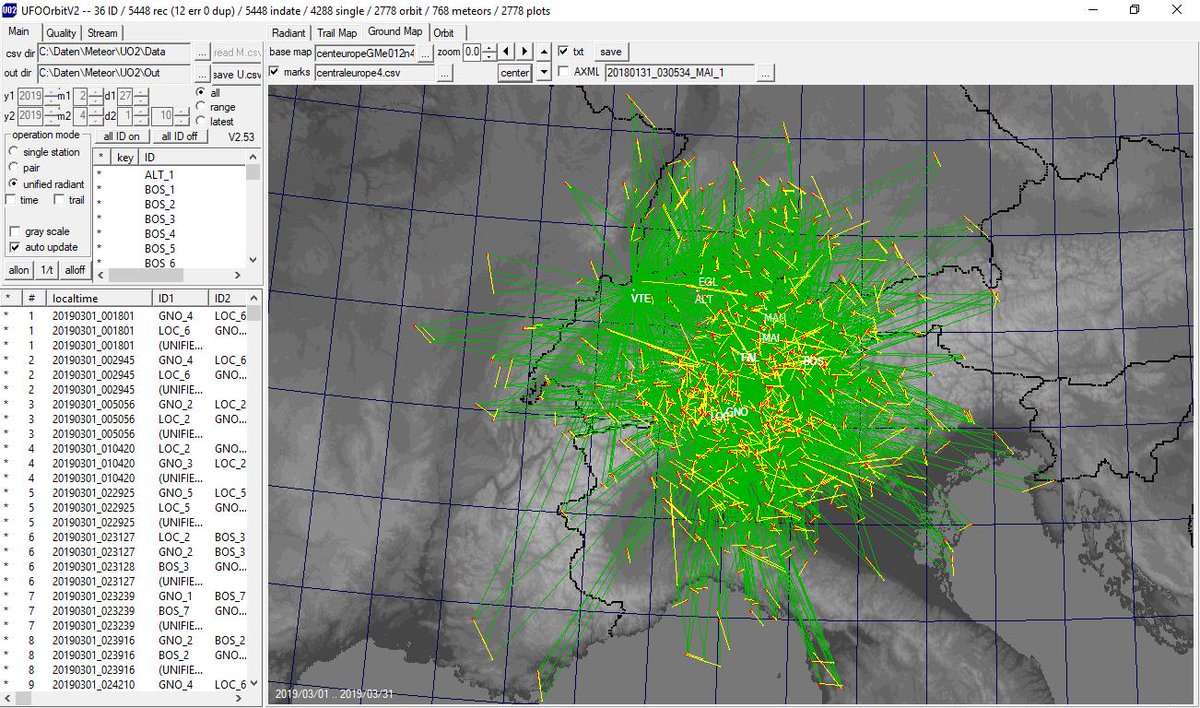This screenshot has height=708, width=1200.
Task: Switch to the Main tab
Action: 20,32
